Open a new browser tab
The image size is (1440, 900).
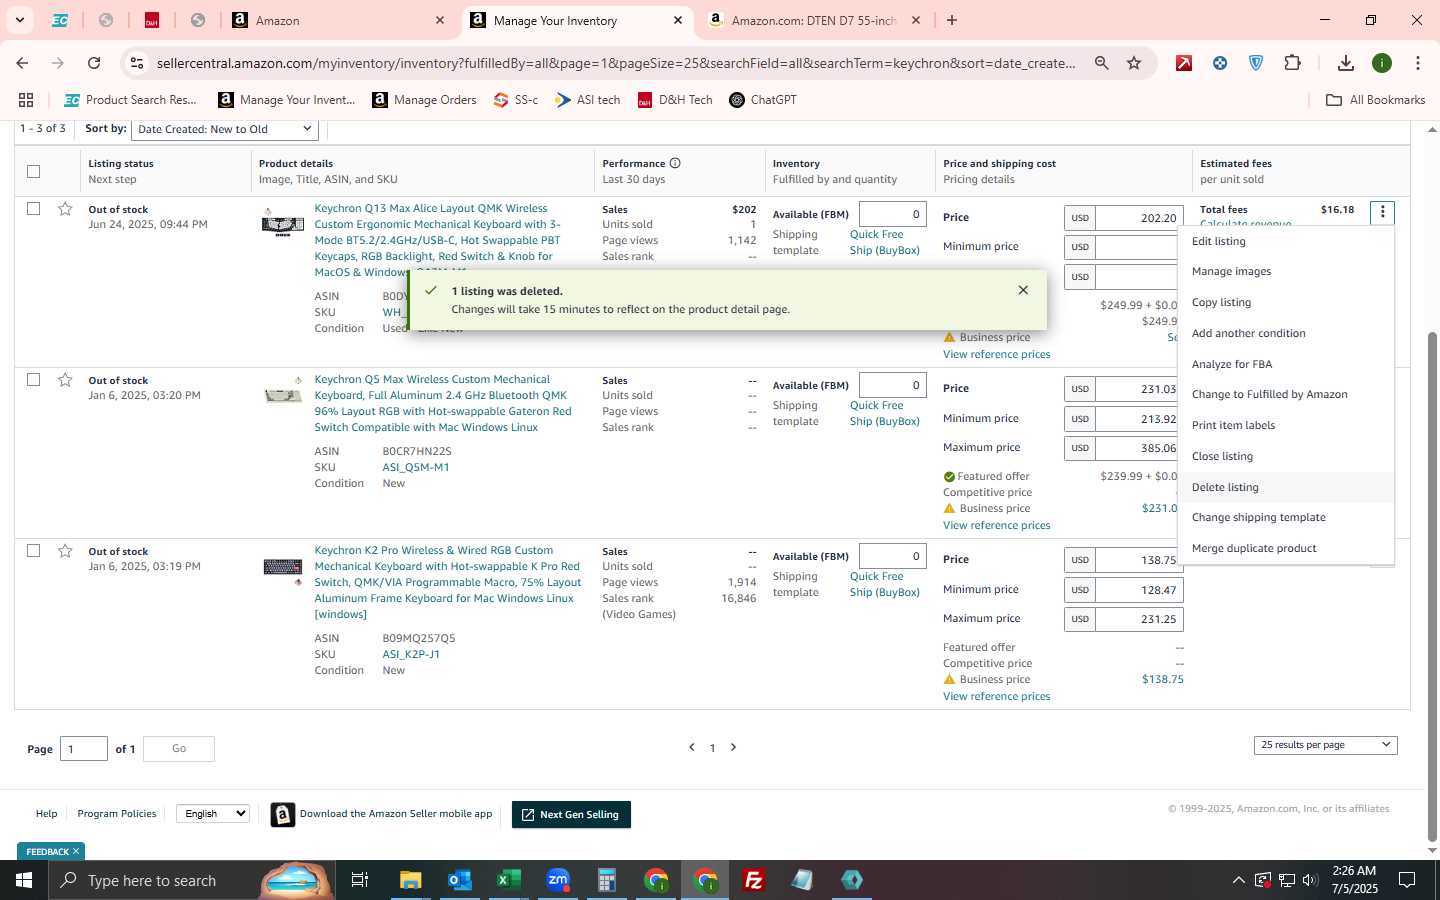click(x=952, y=20)
